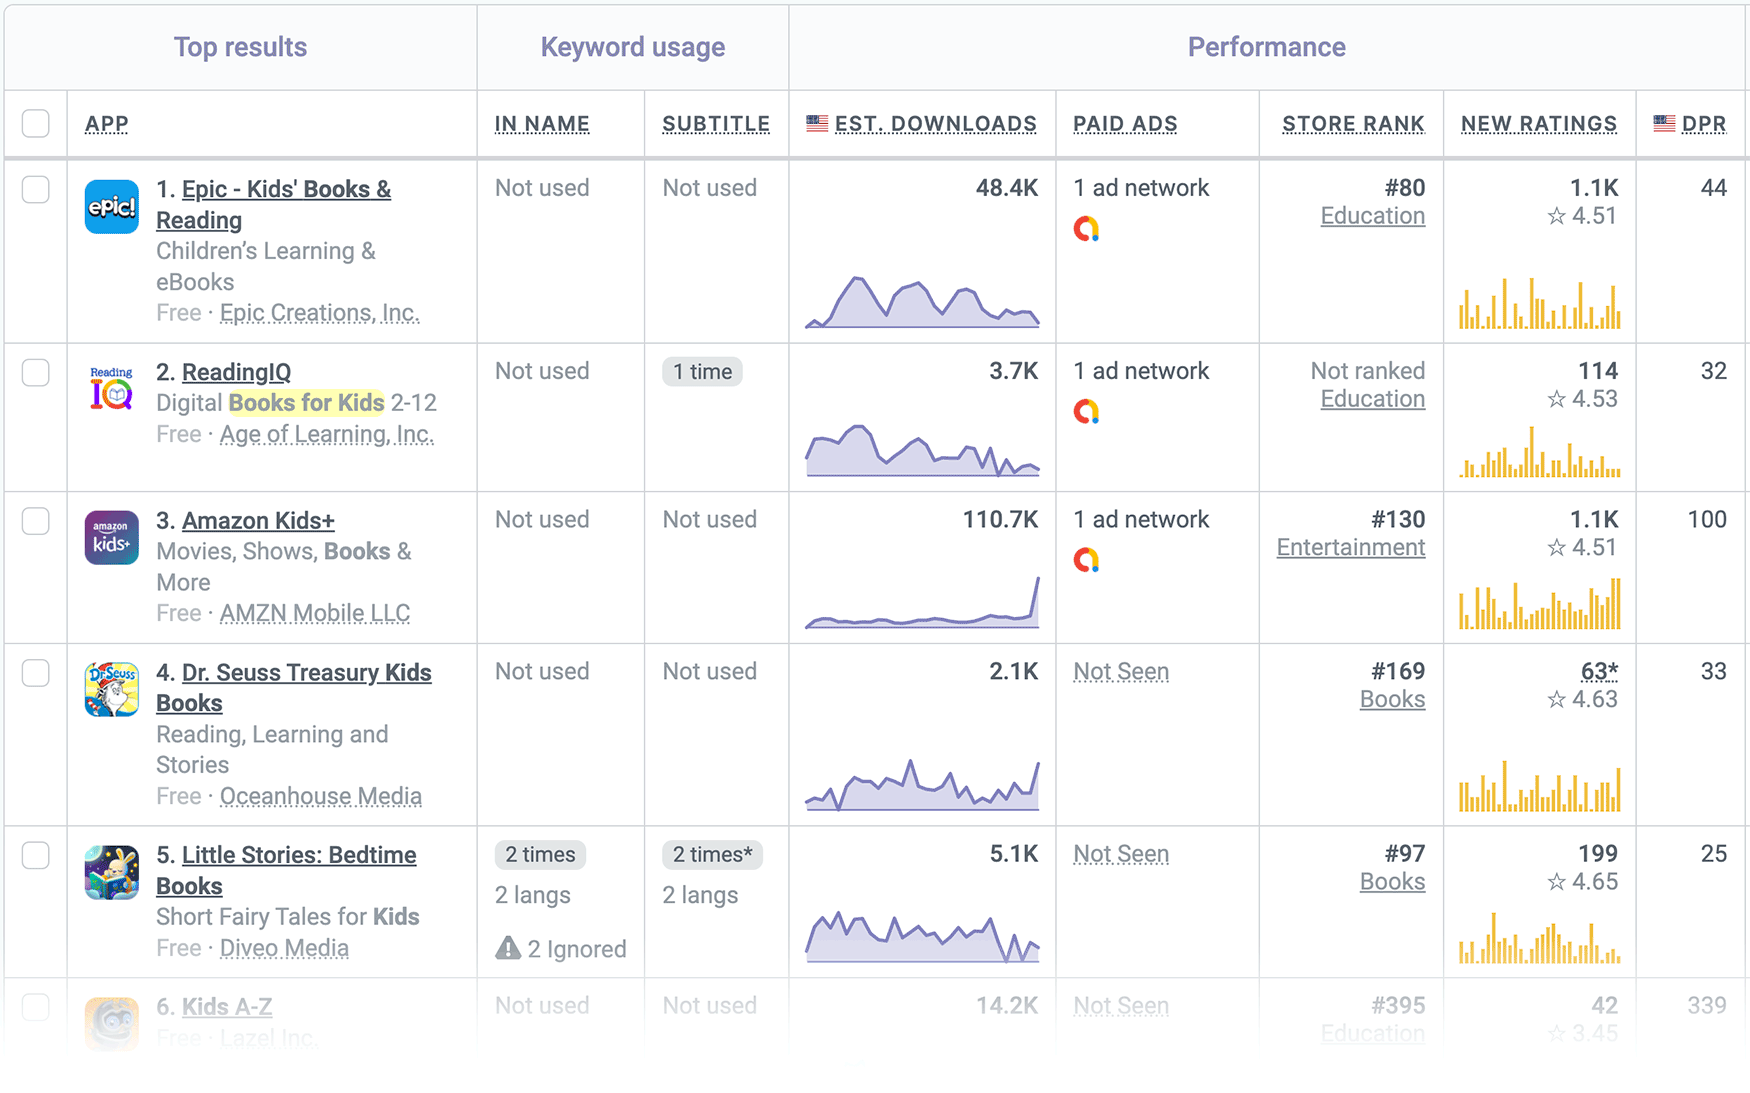
Task: Click the Dr. Seuss new ratings bar chart
Action: (x=1540, y=786)
